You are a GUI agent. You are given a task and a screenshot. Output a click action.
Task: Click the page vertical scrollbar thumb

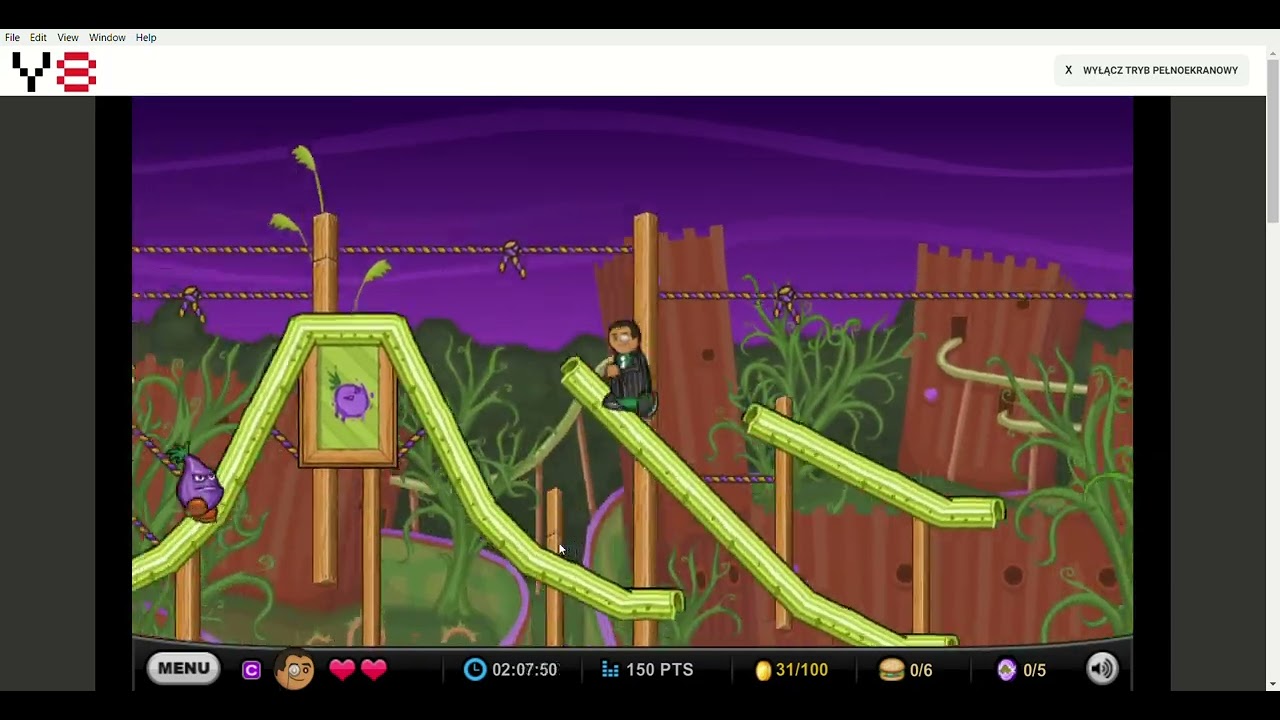1273,141
